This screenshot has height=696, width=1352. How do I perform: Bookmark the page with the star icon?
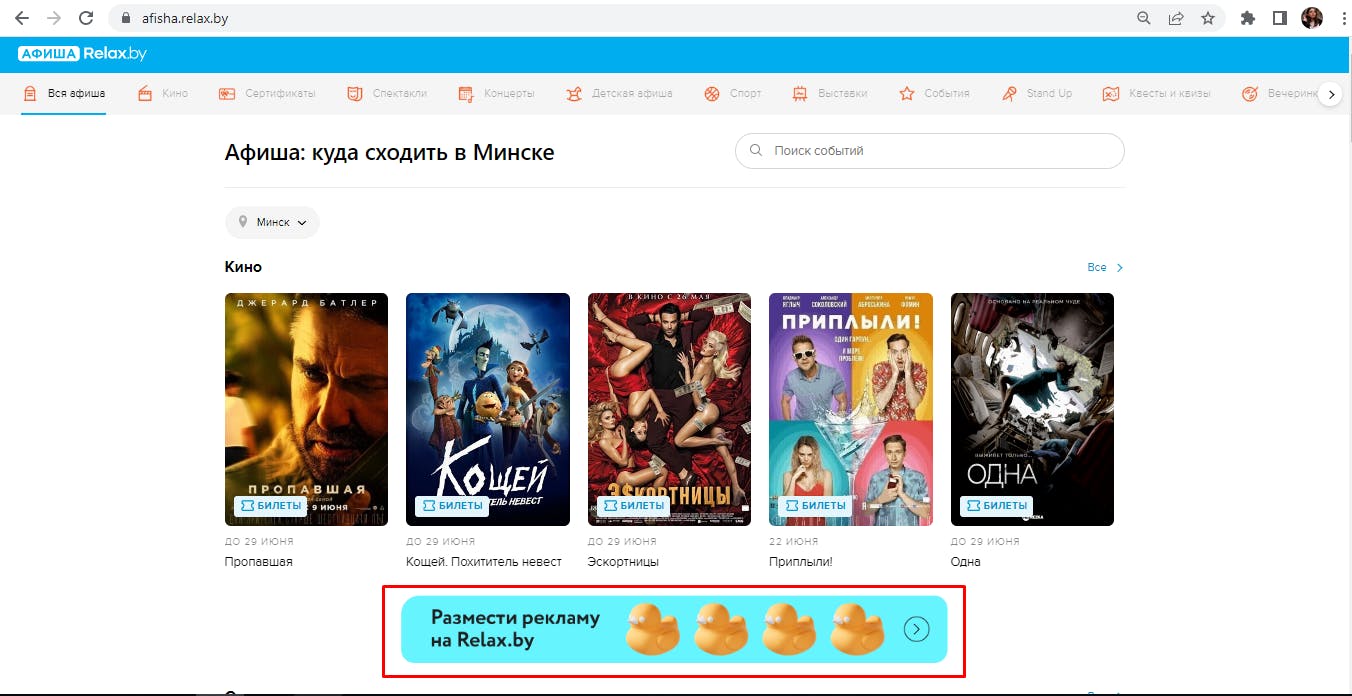[1208, 18]
